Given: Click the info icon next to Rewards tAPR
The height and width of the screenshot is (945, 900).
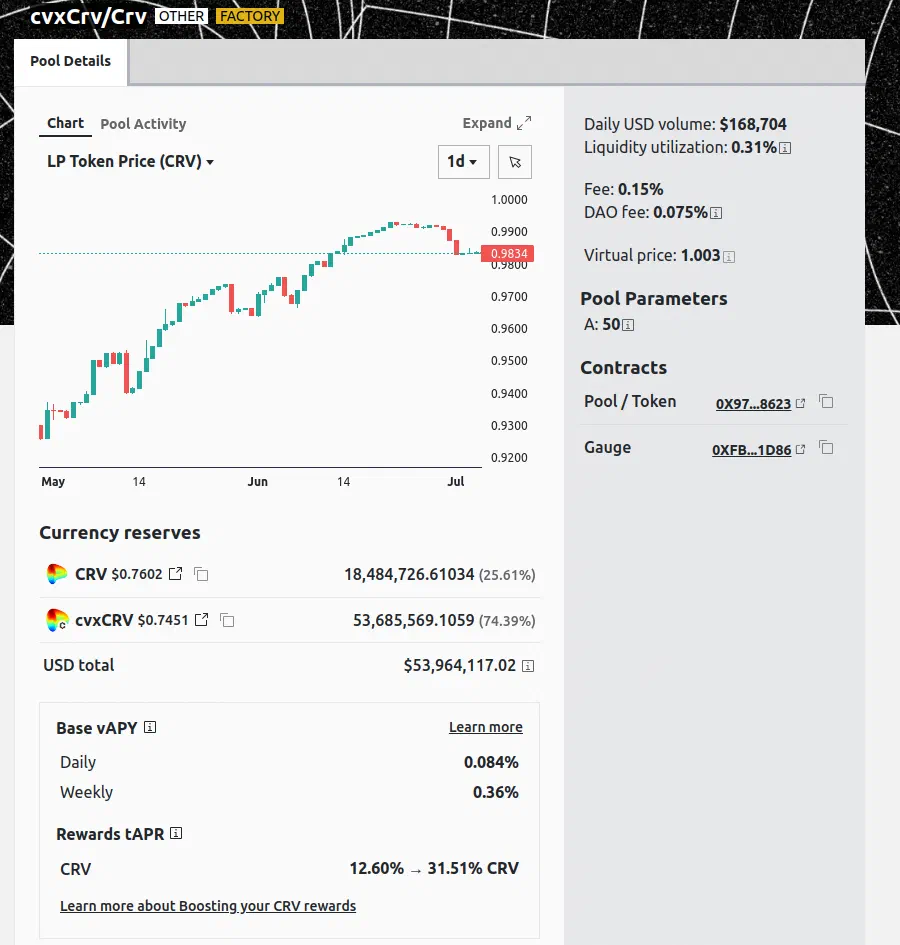Looking at the screenshot, I should pyautogui.click(x=176, y=834).
